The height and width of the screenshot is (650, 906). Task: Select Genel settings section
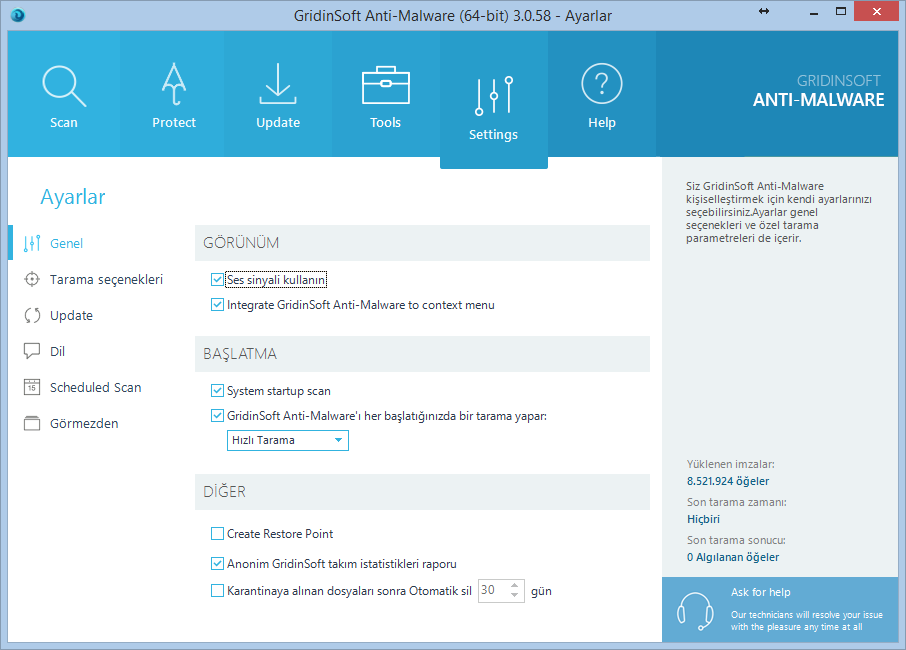click(66, 243)
